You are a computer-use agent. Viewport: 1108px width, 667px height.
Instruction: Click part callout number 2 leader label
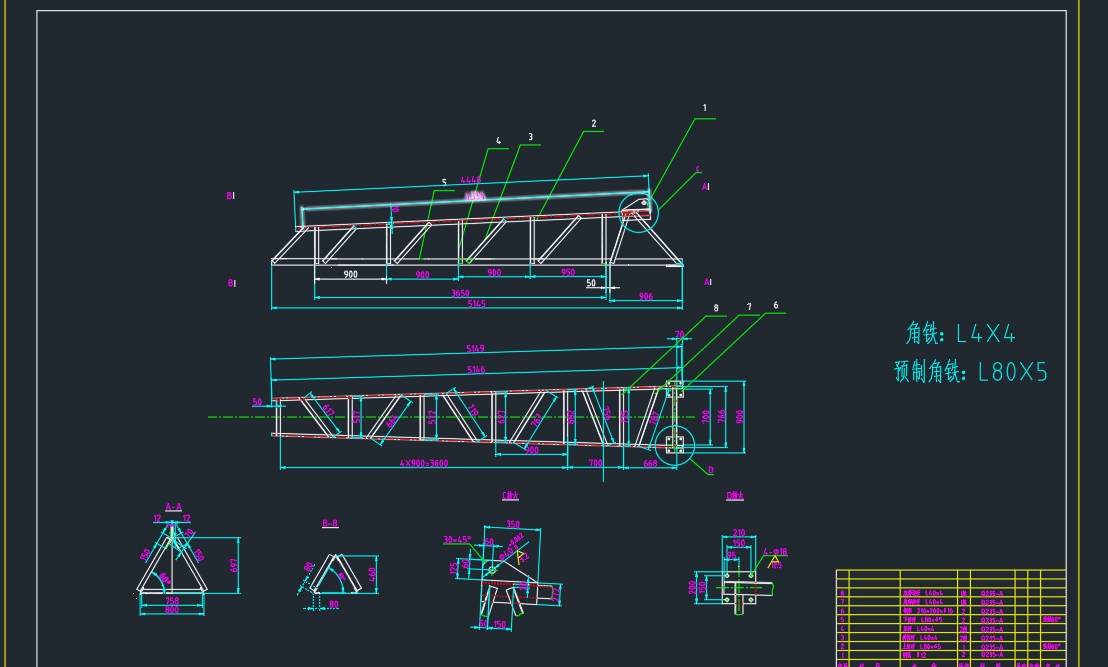(594, 124)
